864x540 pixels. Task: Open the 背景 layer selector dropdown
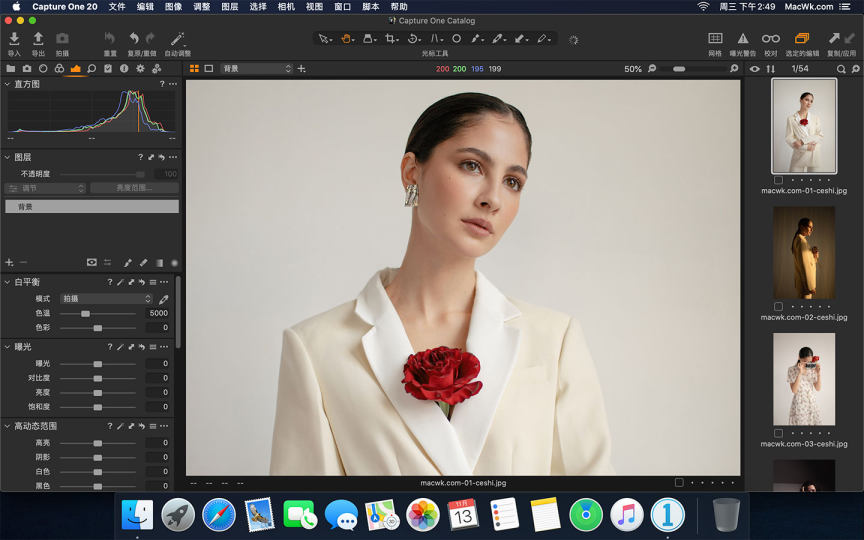256,69
